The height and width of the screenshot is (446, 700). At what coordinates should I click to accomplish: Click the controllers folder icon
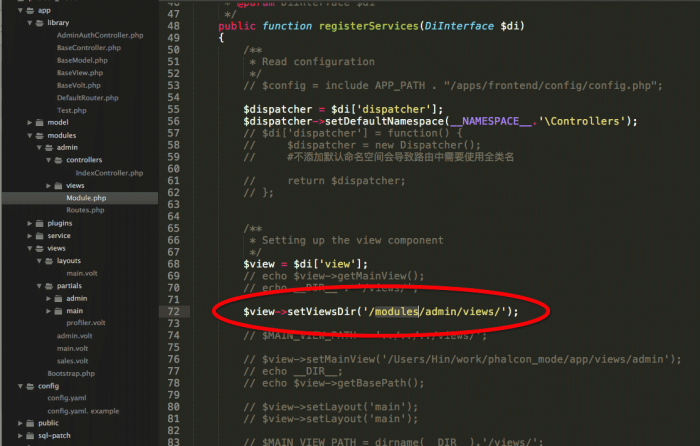58,160
